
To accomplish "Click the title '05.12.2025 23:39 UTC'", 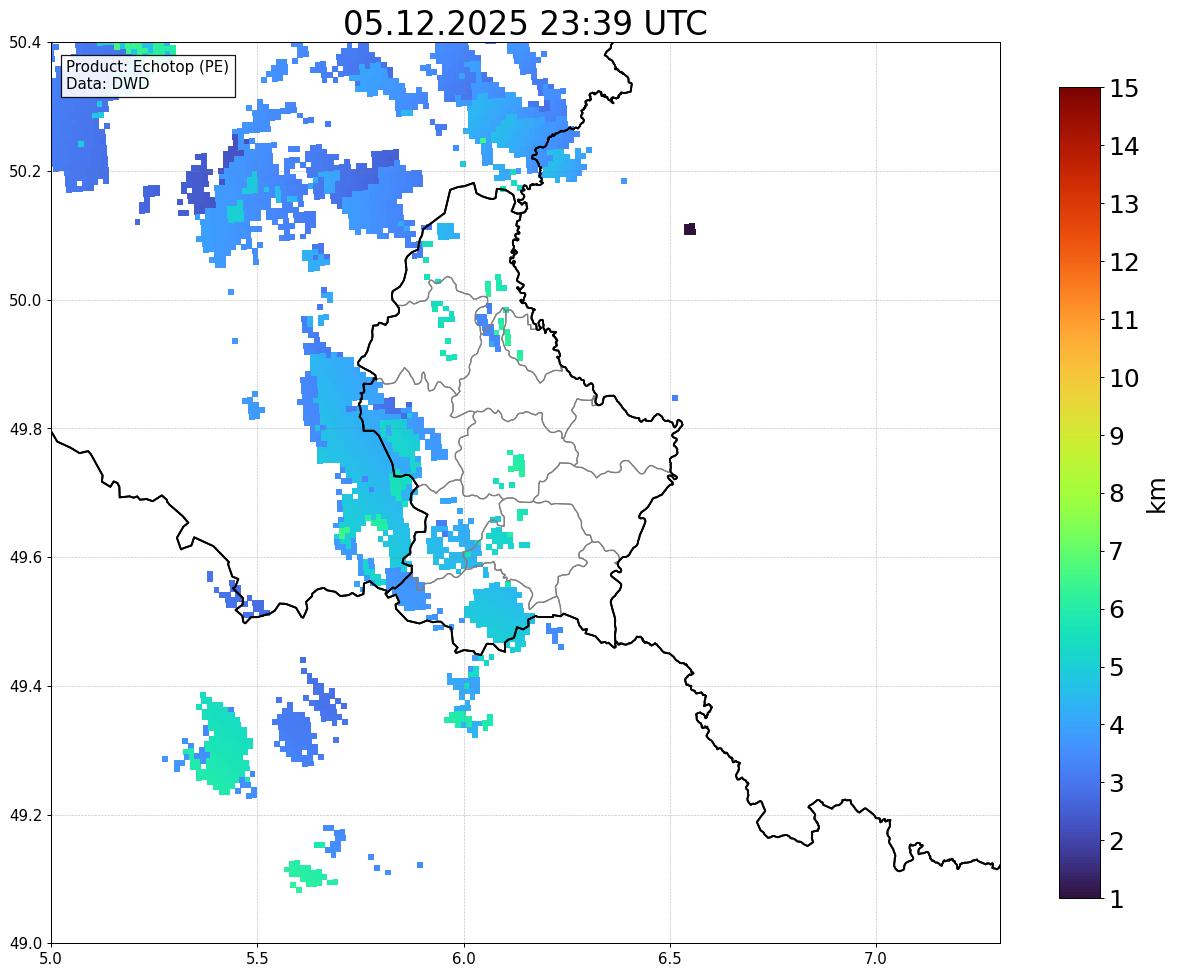I will (x=525, y=23).
